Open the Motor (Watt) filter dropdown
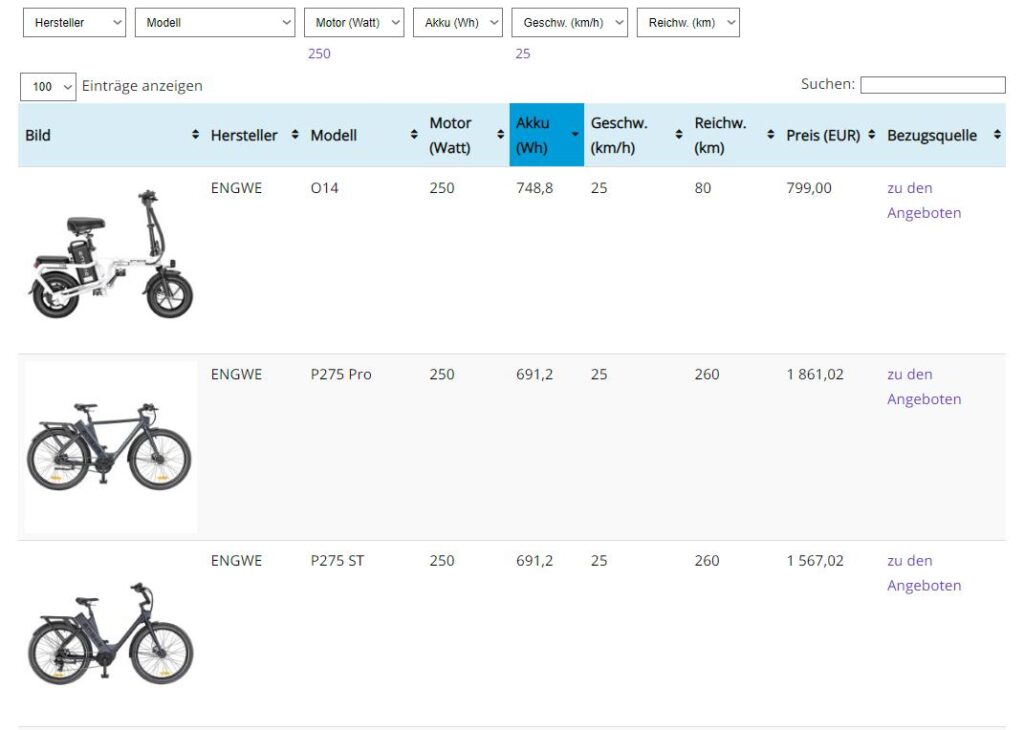This screenshot has height=730, width=1024. click(x=354, y=22)
